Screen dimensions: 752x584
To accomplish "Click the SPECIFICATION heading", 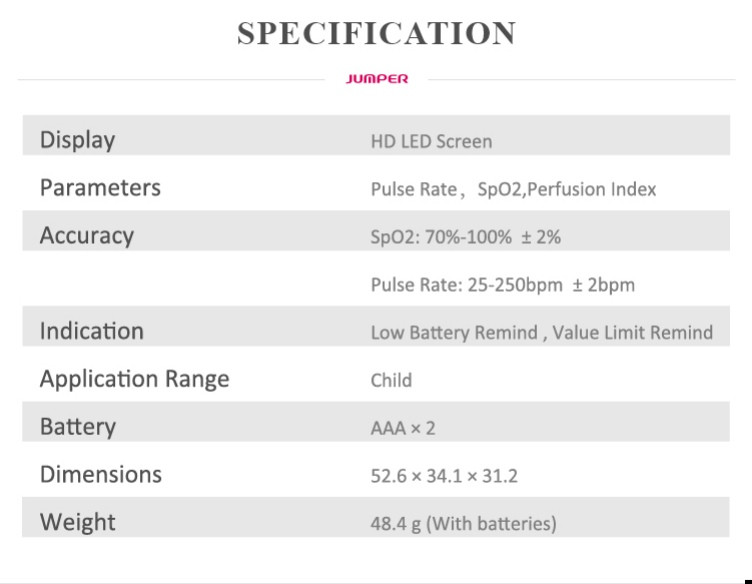I will coord(376,34).
